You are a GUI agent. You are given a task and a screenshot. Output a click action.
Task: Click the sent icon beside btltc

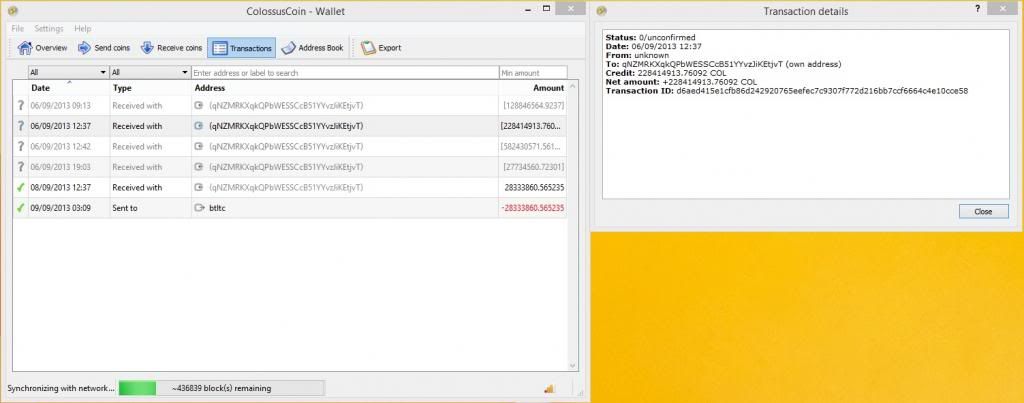[199, 208]
